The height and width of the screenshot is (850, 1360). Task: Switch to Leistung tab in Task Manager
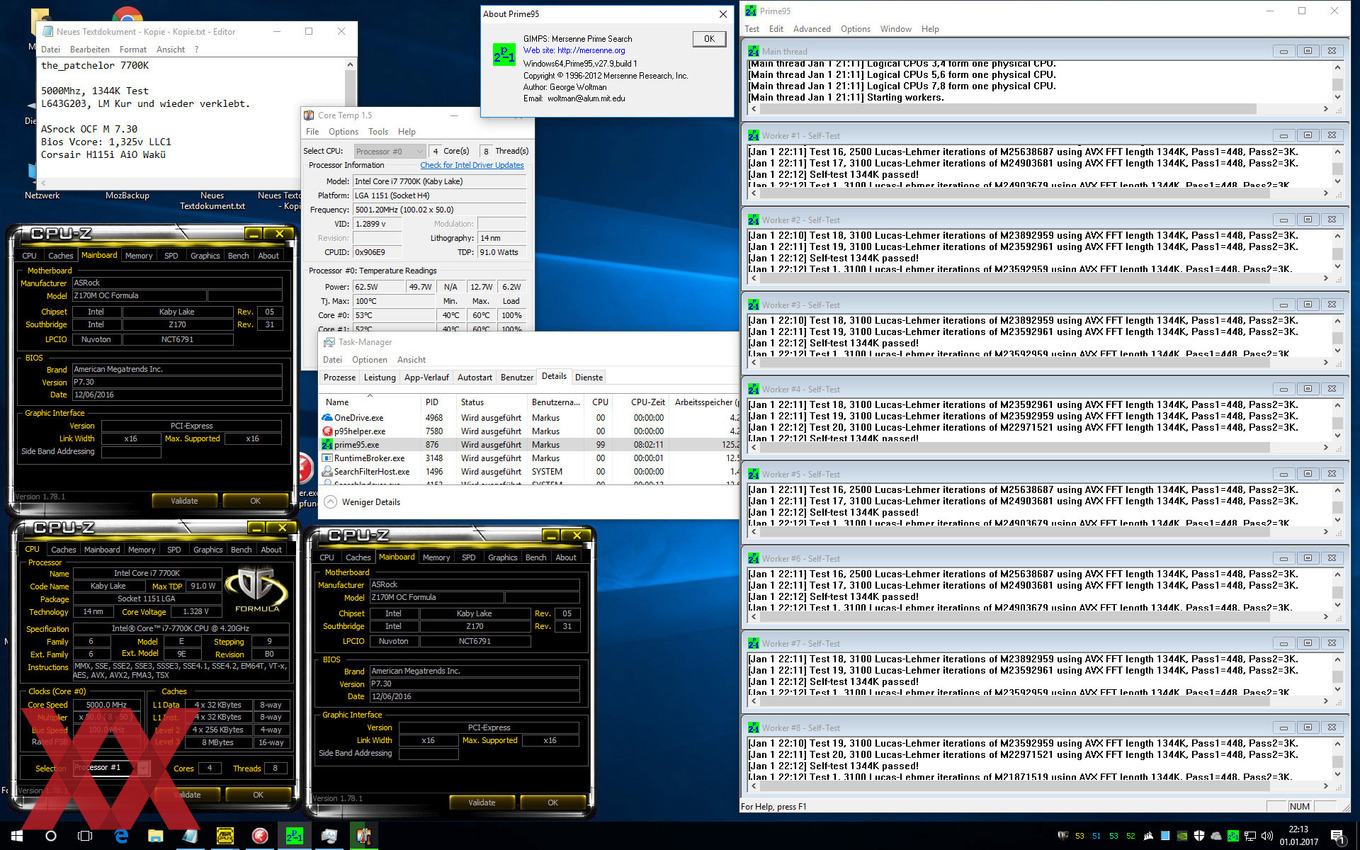click(x=379, y=377)
